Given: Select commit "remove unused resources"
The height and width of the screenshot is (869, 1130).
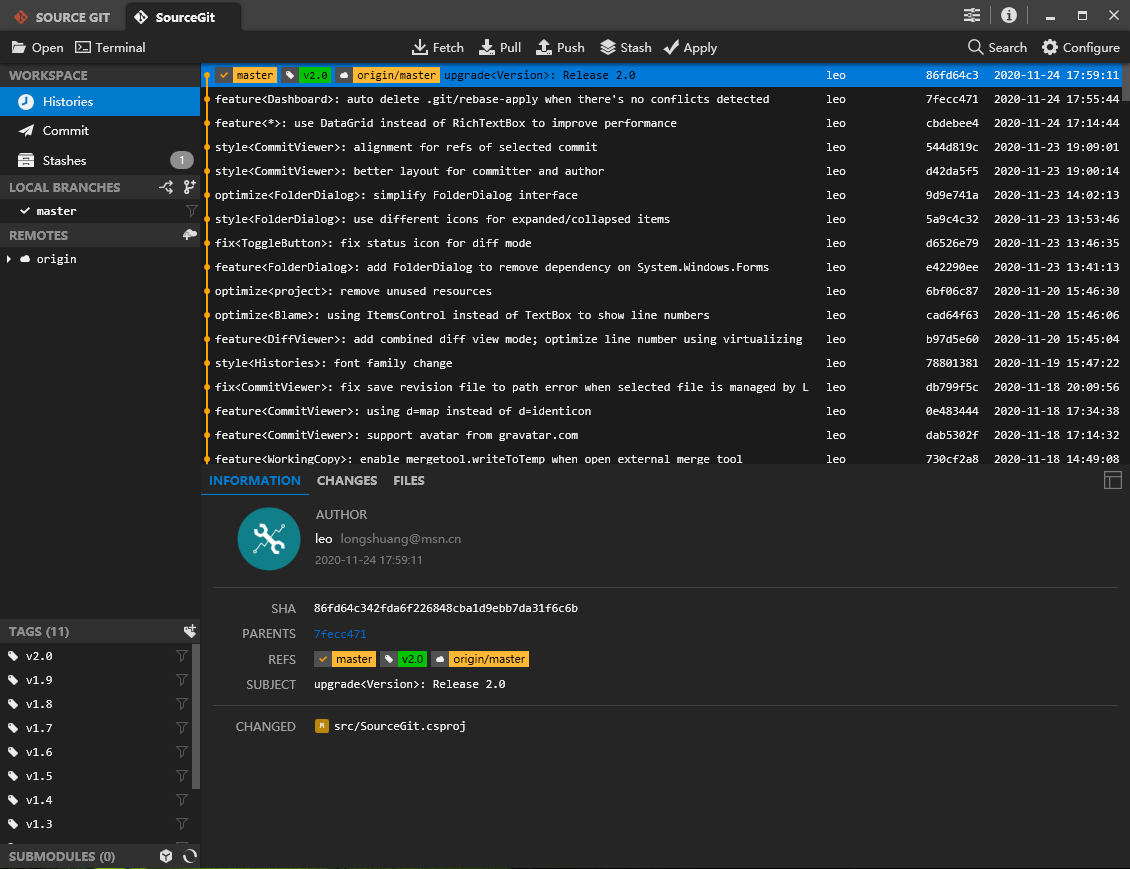Looking at the screenshot, I should [x=662, y=291].
